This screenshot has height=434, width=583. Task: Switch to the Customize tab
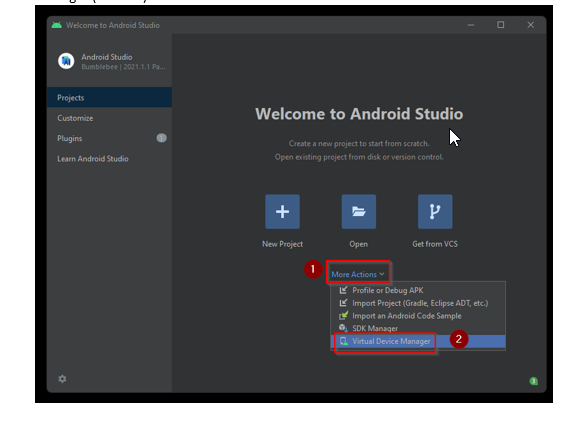click(109, 118)
